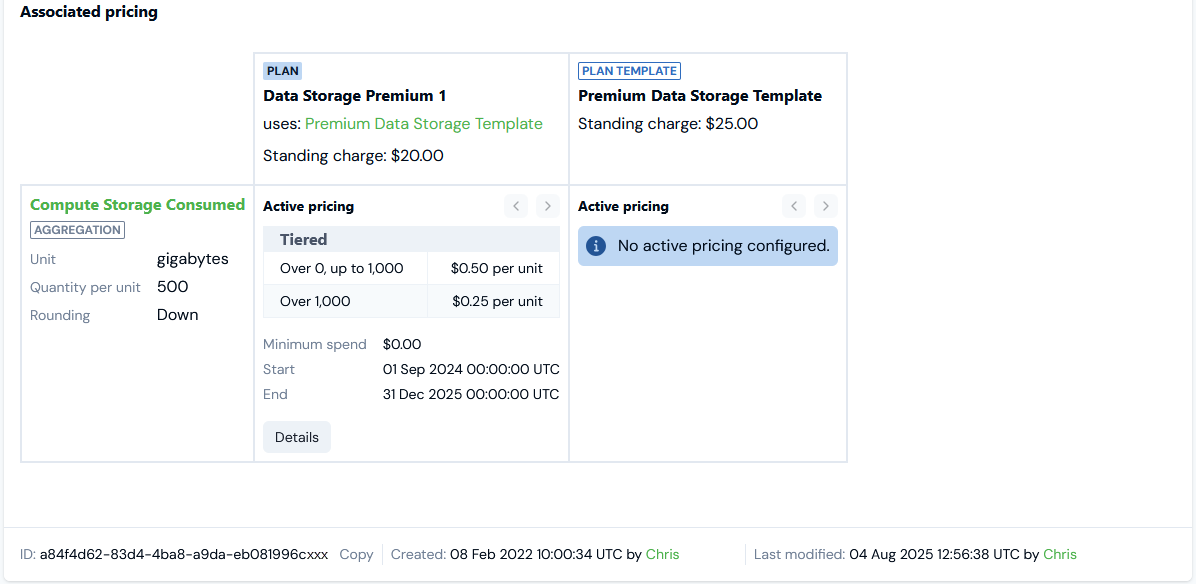The height and width of the screenshot is (584, 1196).
Task: Click the ID value text at the bottom
Action: click(x=183, y=554)
